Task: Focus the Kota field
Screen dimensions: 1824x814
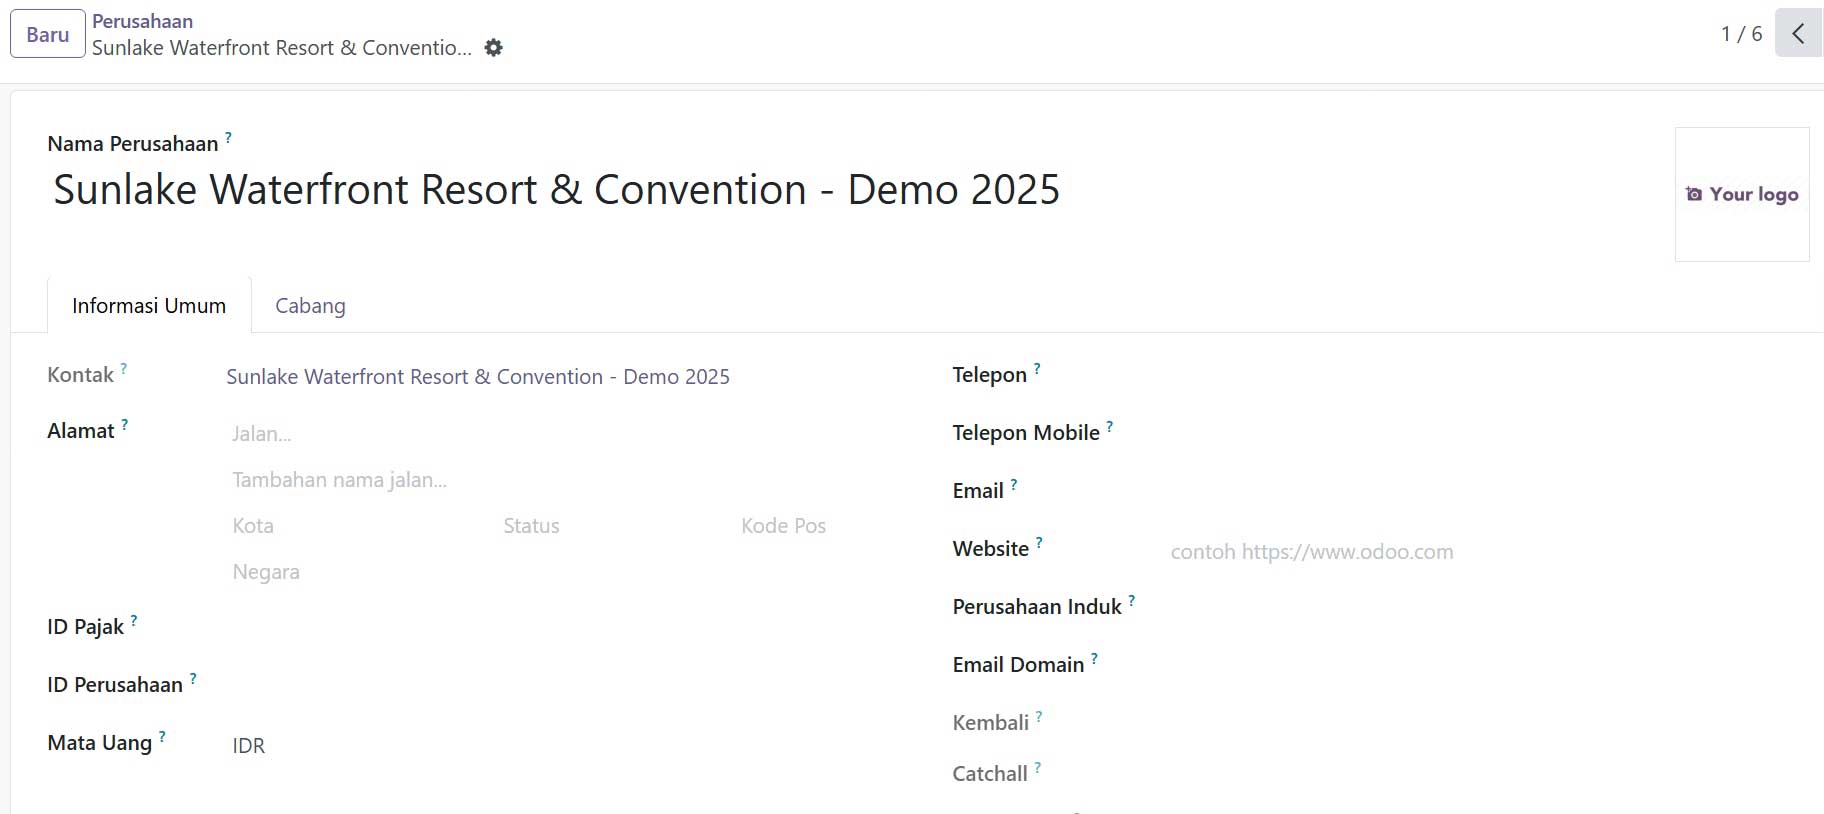Action: click(x=358, y=526)
